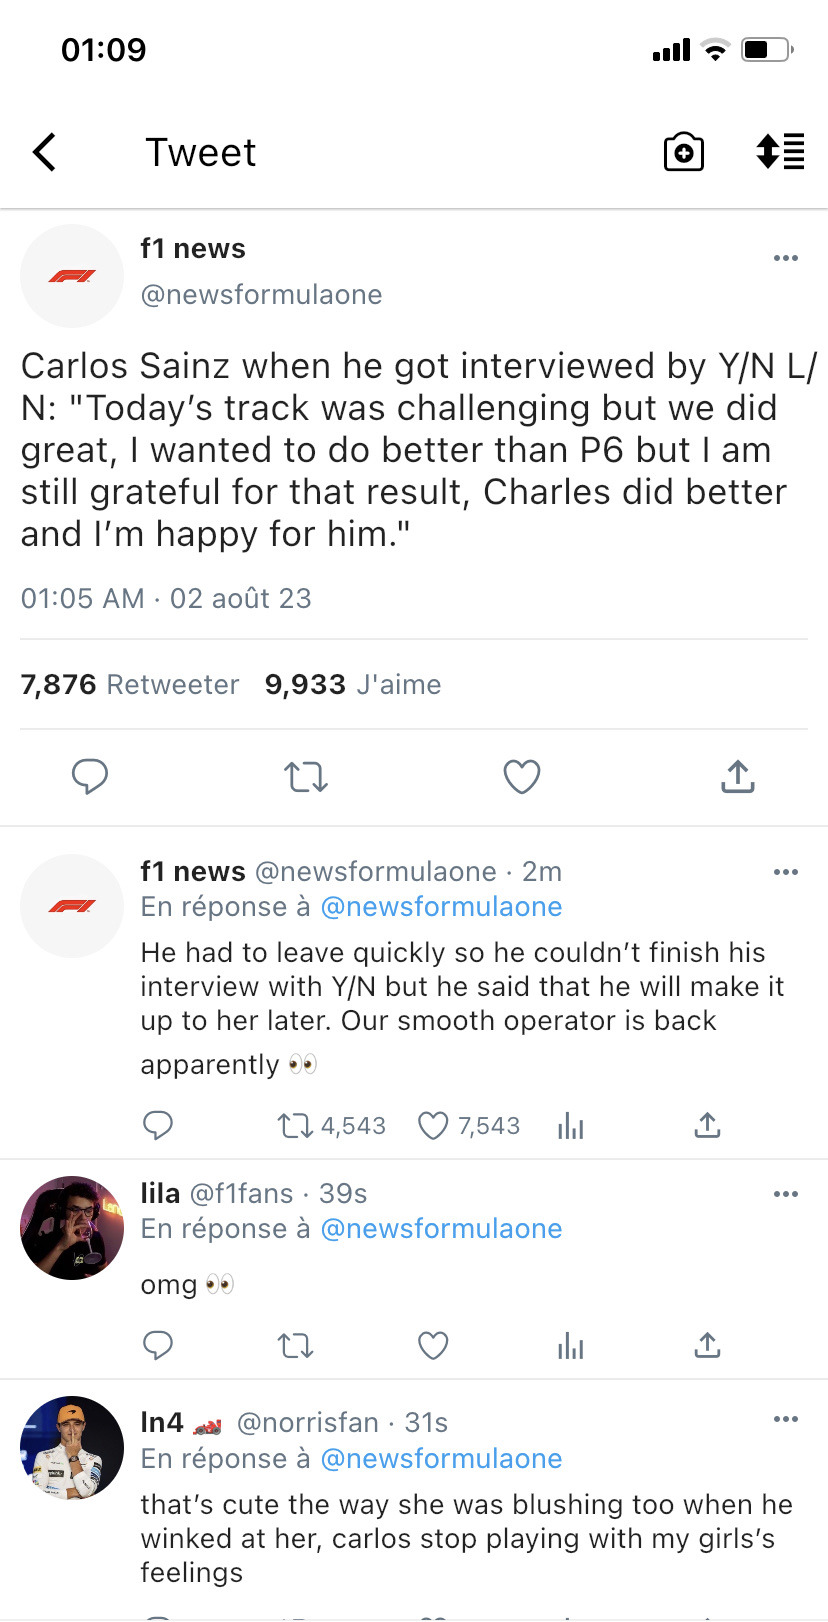Tap the back arrow in header

[45, 153]
